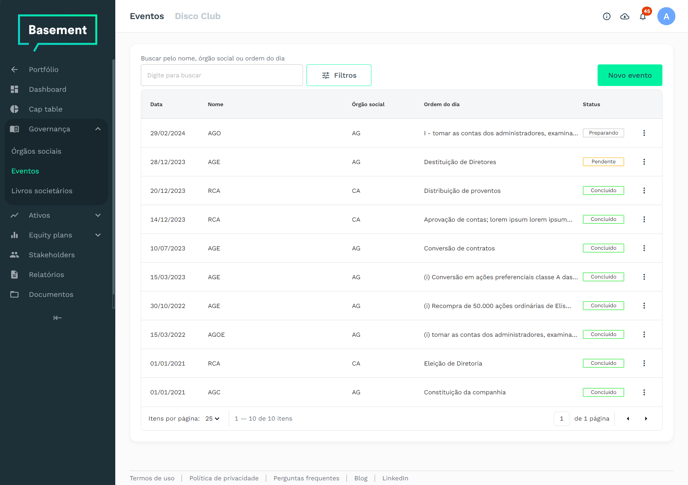Collapse the Governança menu section
This screenshot has width=688, height=485.
click(98, 129)
